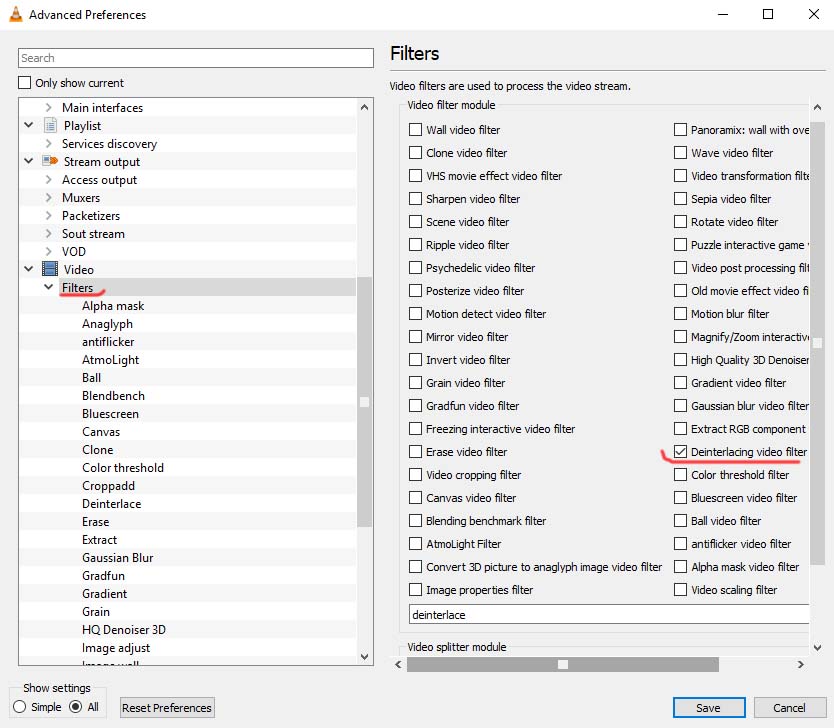Image resolution: width=834 pixels, height=728 pixels.
Task: Select Croppadd in the tree
Action: [109, 486]
